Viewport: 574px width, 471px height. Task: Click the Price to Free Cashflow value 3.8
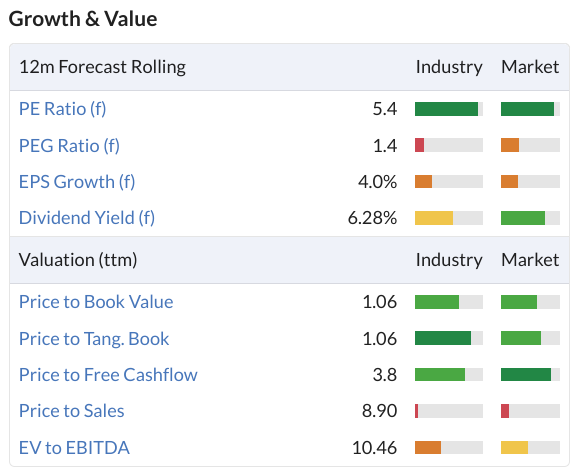point(385,375)
